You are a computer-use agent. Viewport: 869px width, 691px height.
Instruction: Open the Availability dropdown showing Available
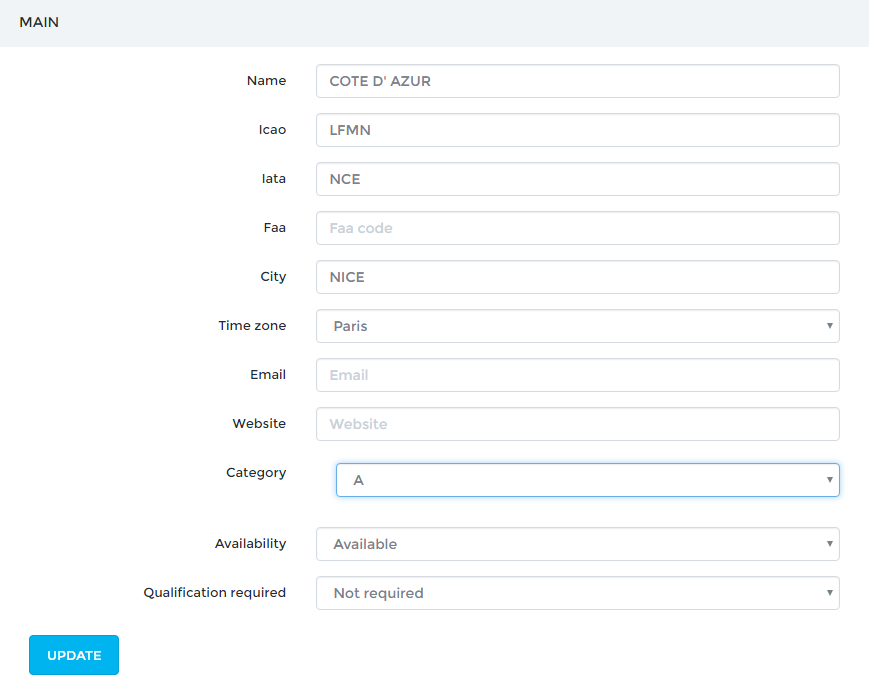[x=577, y=544]
